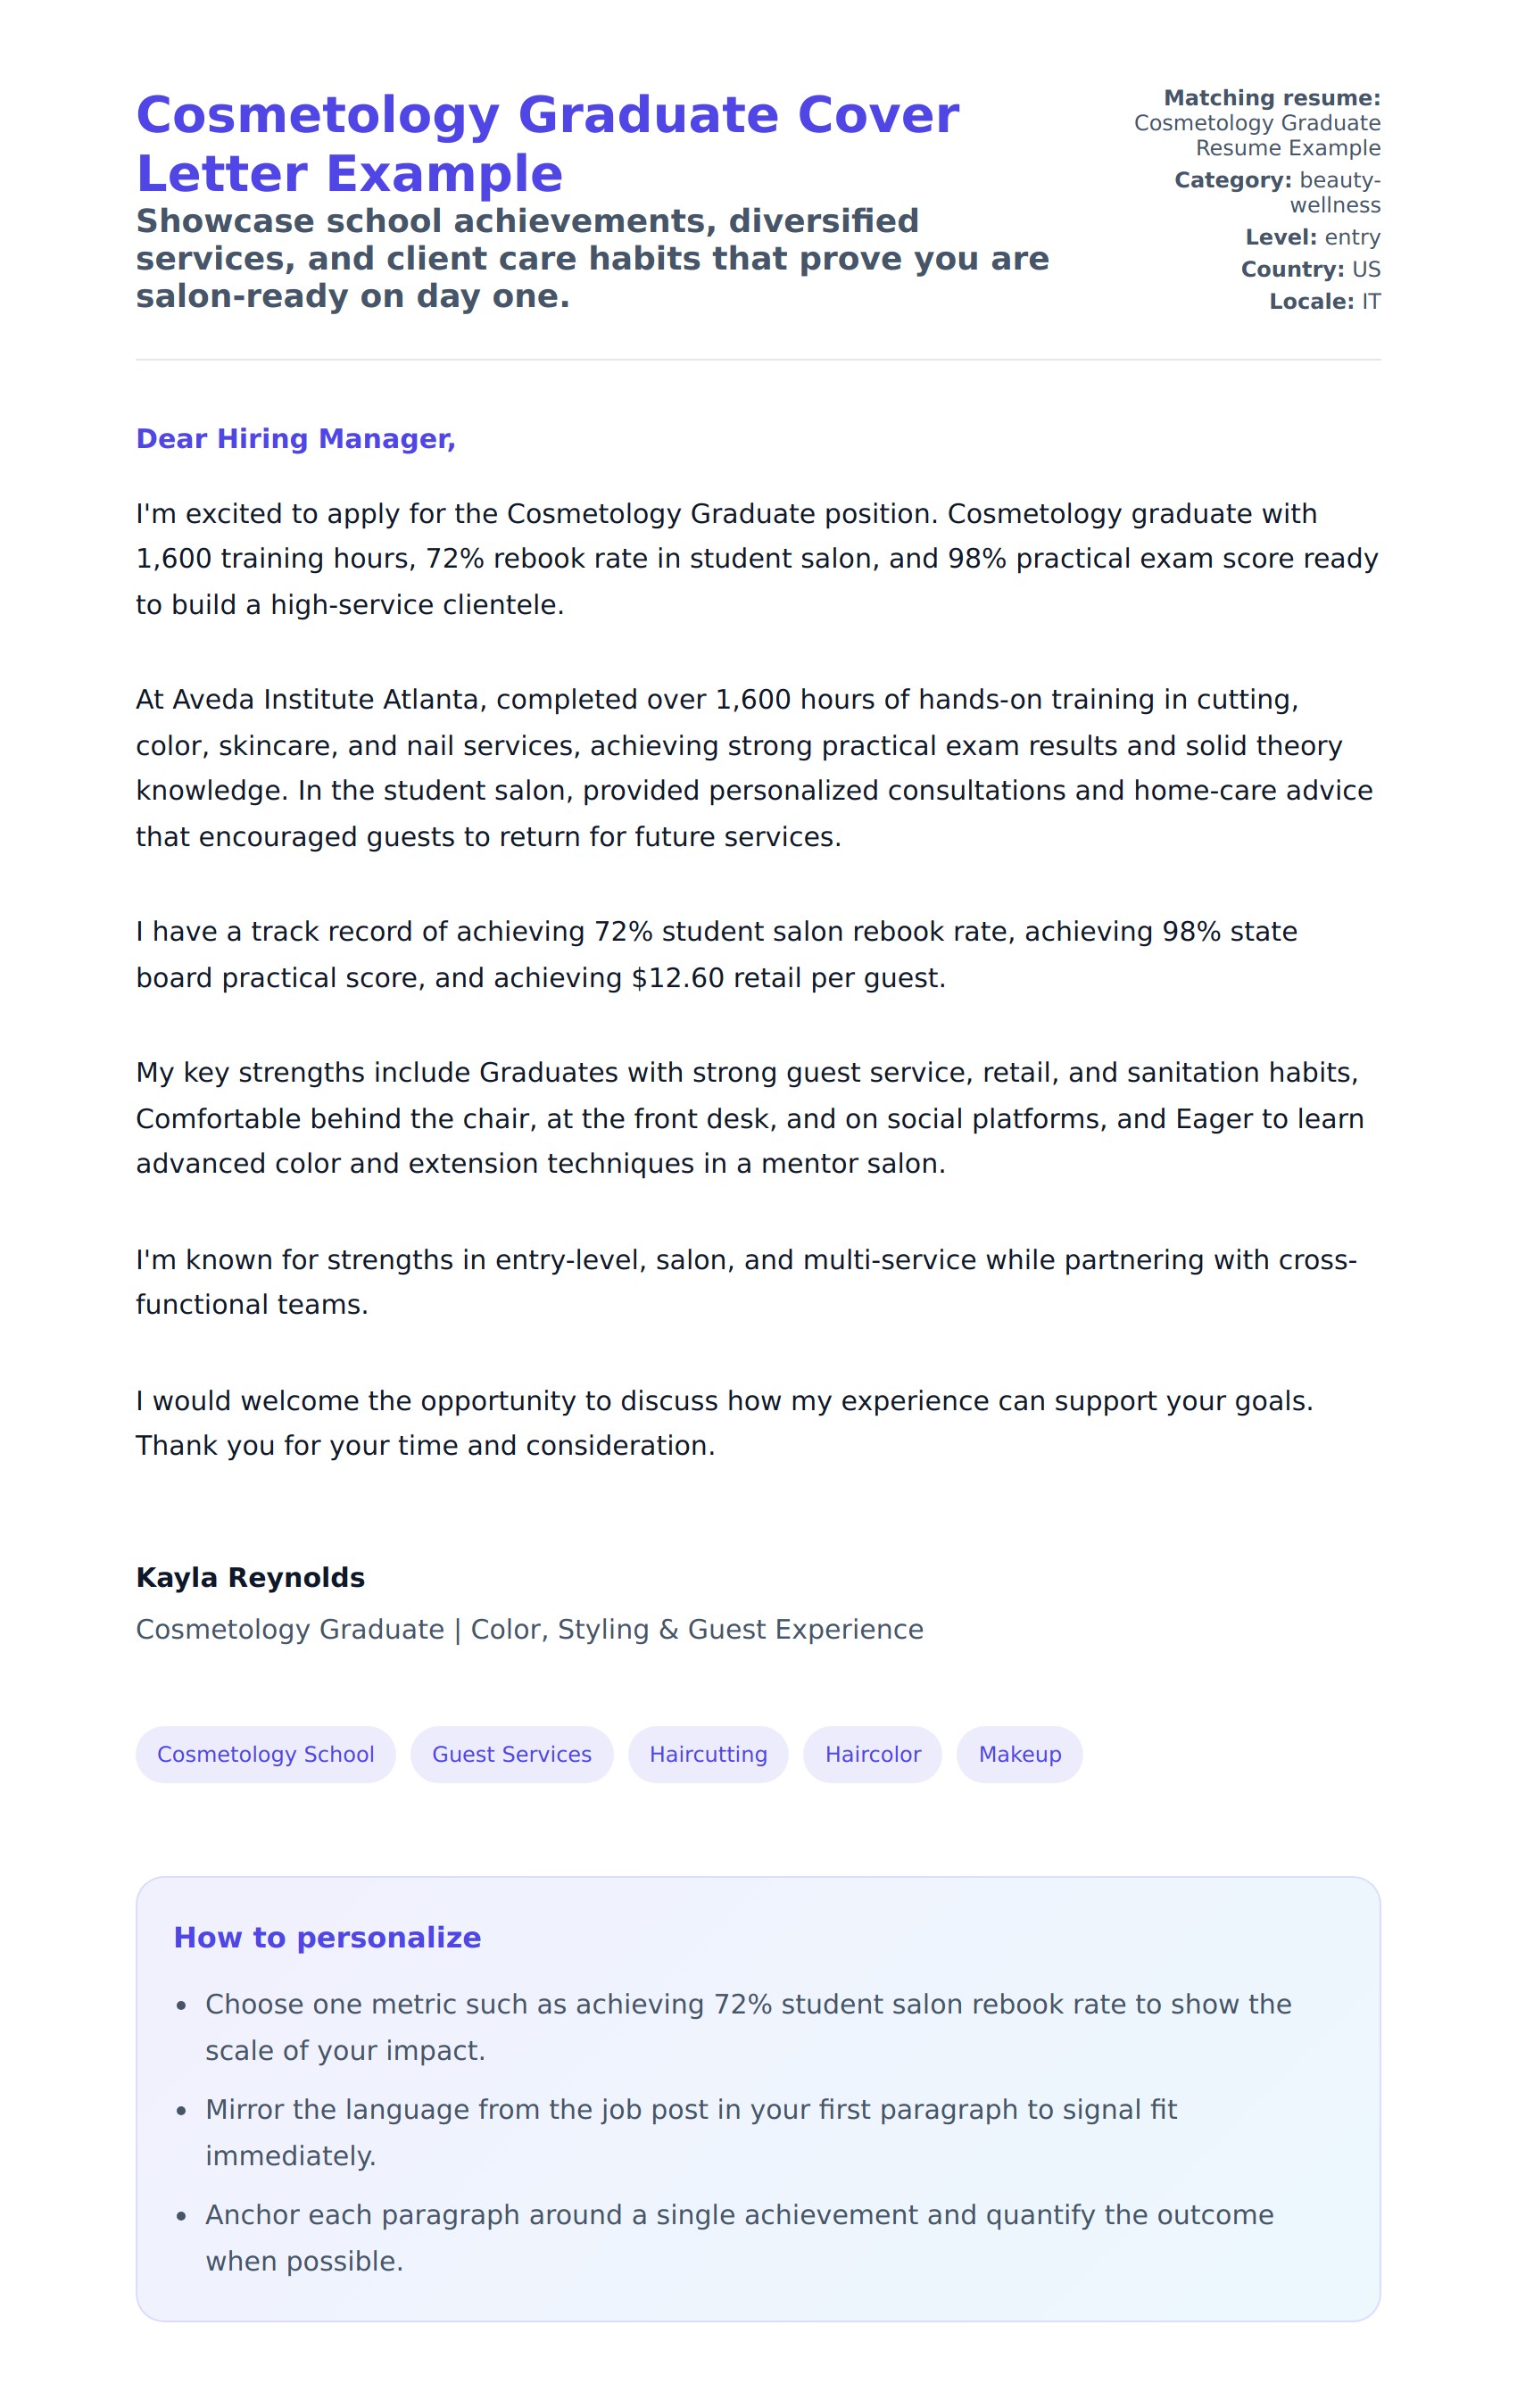Image resolution: width=1517 pixels, height=2408 pixels.
Task: Click the How to personalize heading
Action: [327, 1937]
